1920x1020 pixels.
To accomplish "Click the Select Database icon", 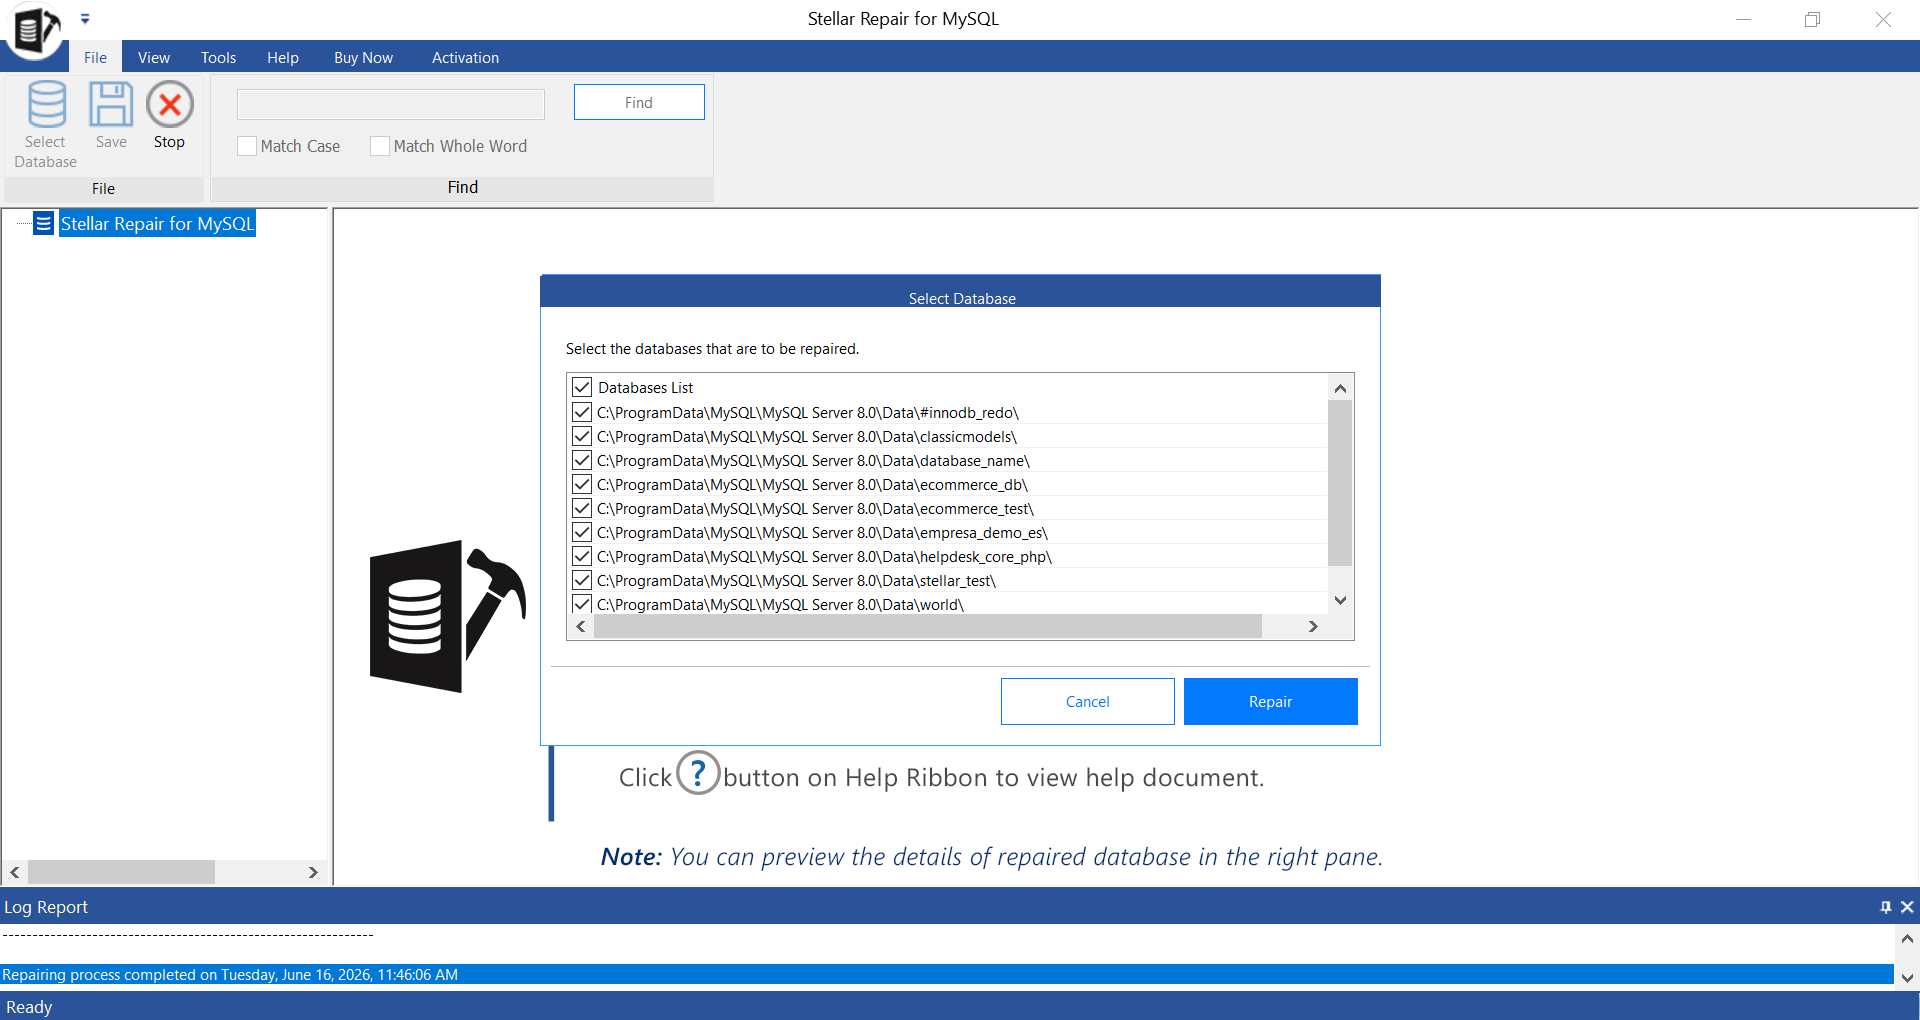I will click(46, 125).
